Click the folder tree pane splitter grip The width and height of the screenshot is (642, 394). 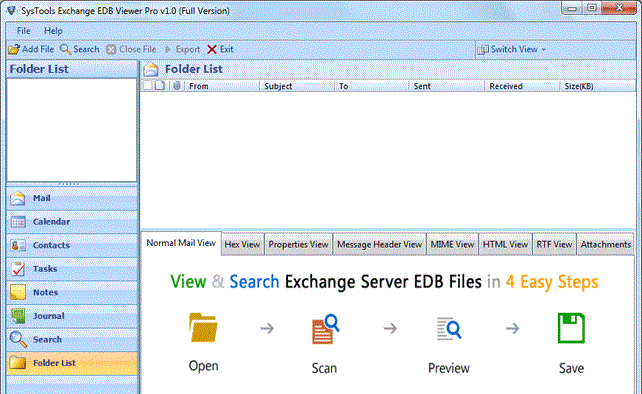pos(69,184)
